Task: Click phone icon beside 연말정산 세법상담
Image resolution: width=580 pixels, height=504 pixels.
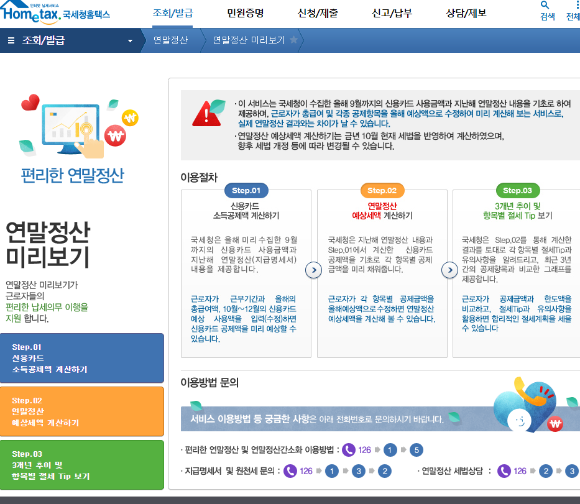Action: (x=504, y=471)
